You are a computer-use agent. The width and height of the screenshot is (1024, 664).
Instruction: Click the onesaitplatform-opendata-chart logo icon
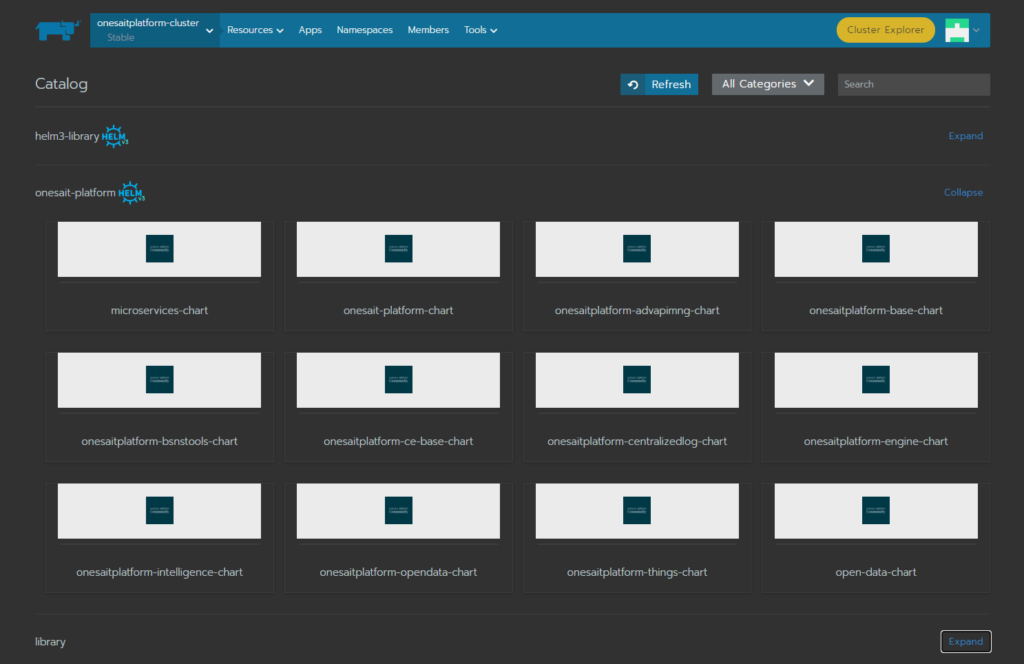(x=398, y=511)
